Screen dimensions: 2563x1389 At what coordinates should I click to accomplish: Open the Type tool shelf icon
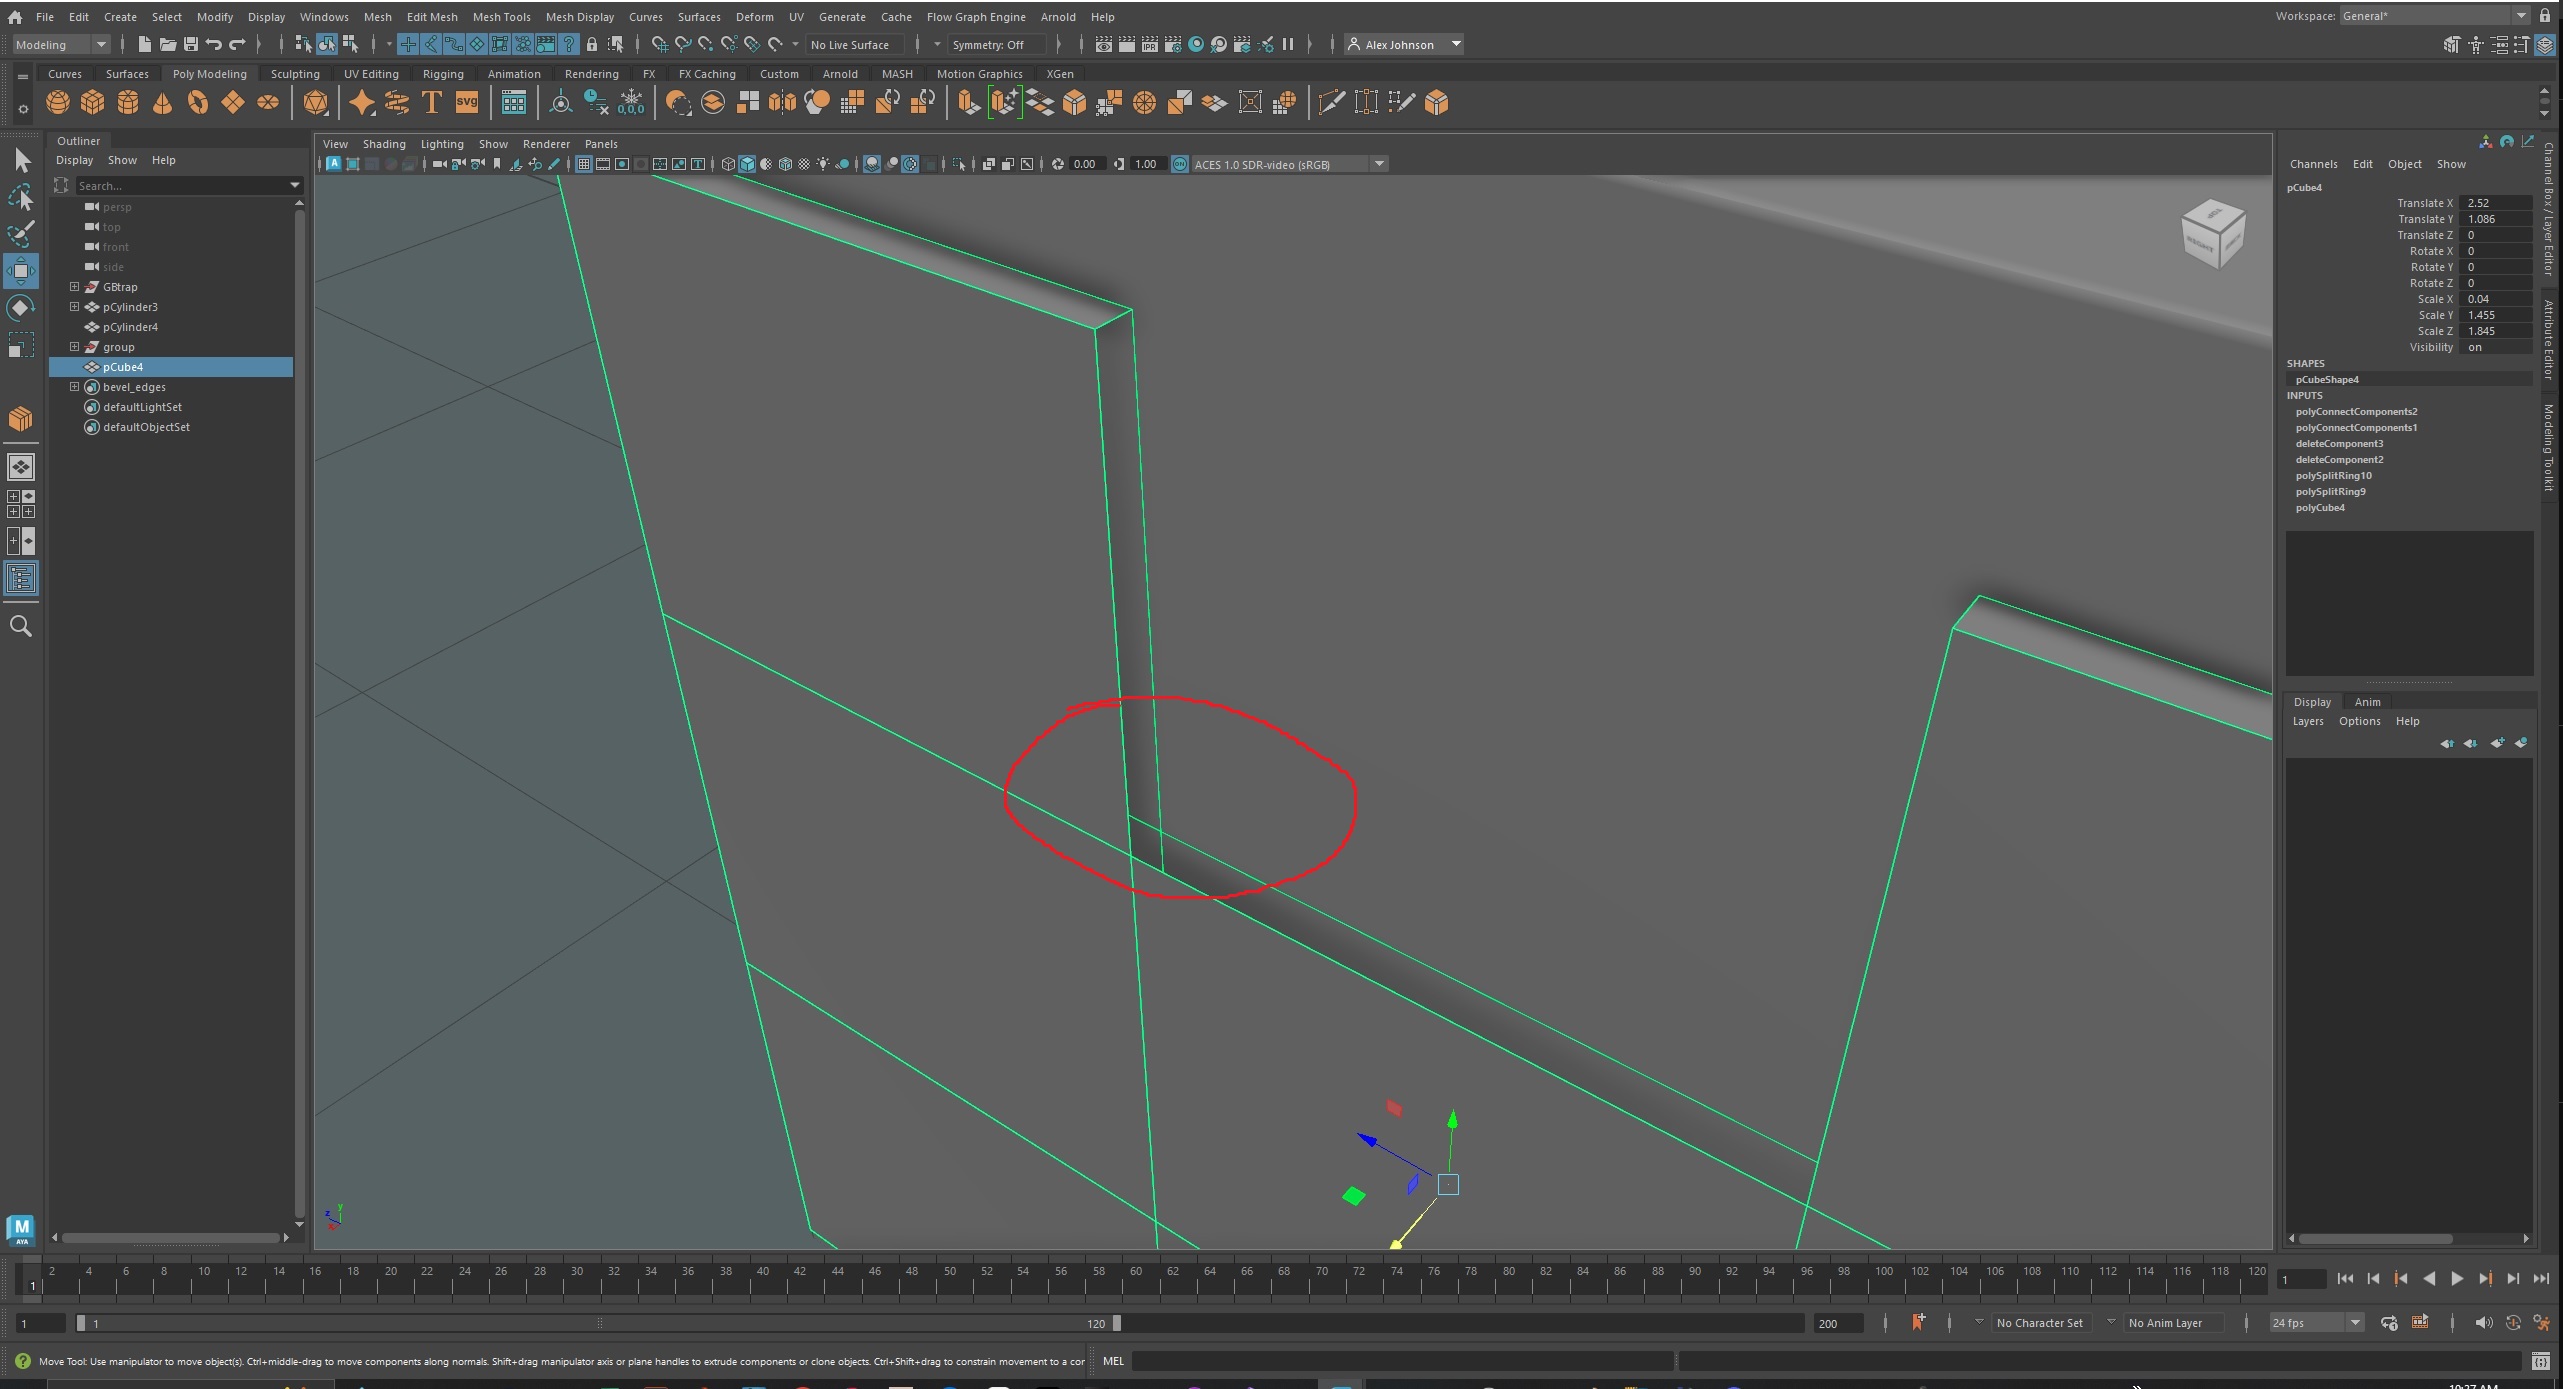(432, 102)
